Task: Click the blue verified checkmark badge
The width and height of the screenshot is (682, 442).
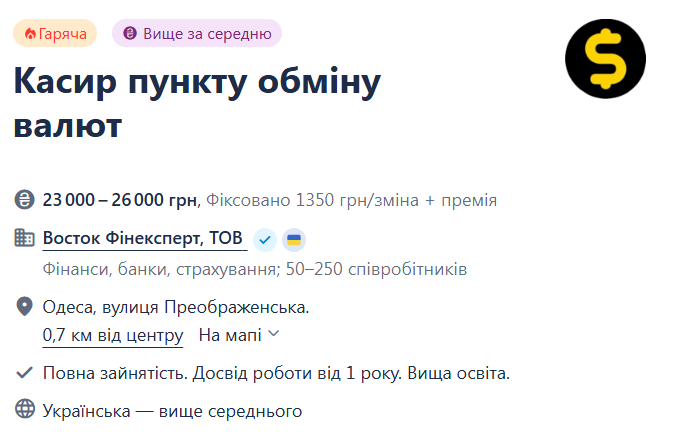Action: click(x=265, y=240)
